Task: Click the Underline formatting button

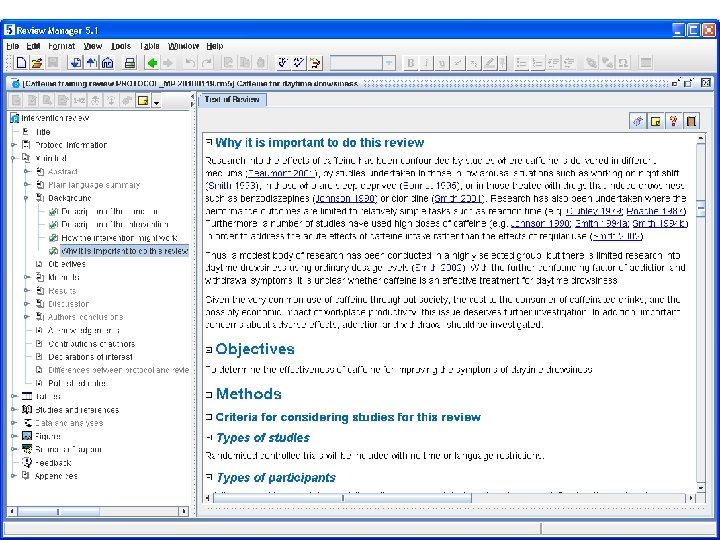Action: point(442,63)
